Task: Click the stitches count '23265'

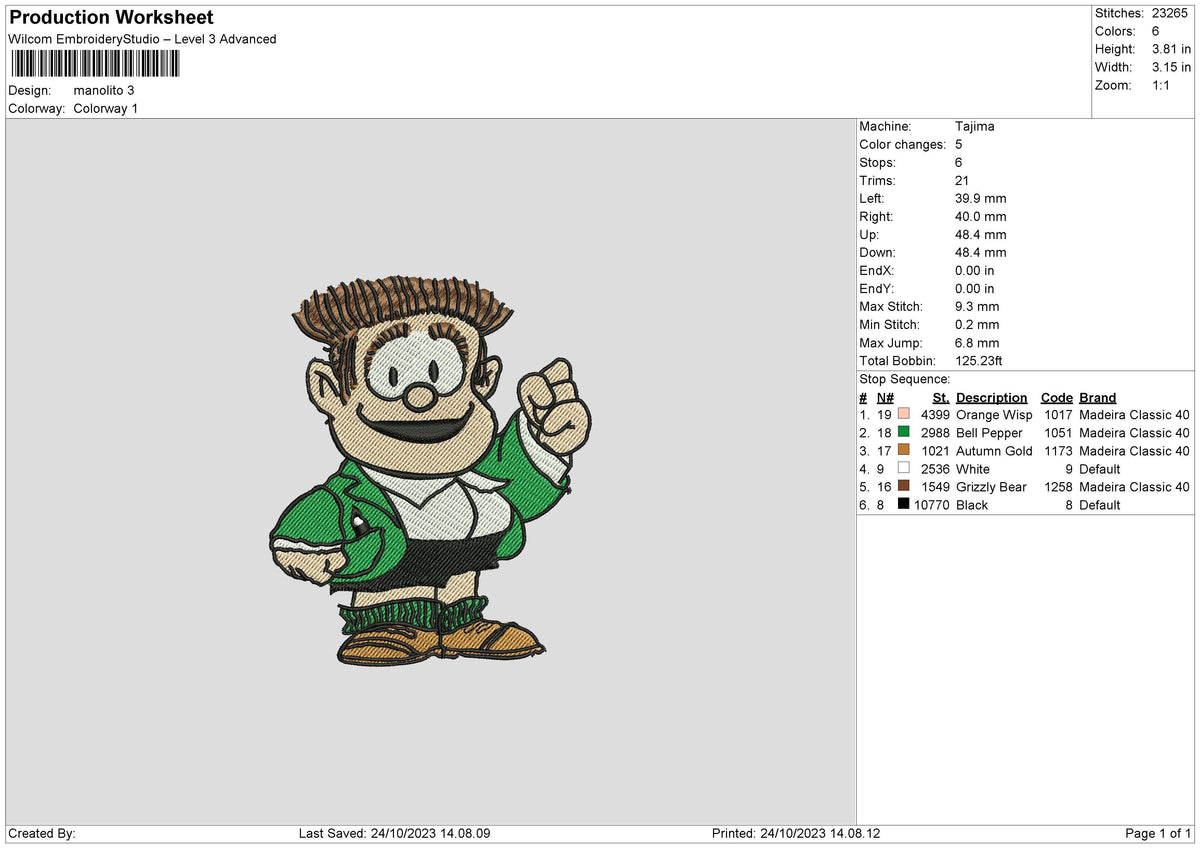Action: coord(1171,13)
